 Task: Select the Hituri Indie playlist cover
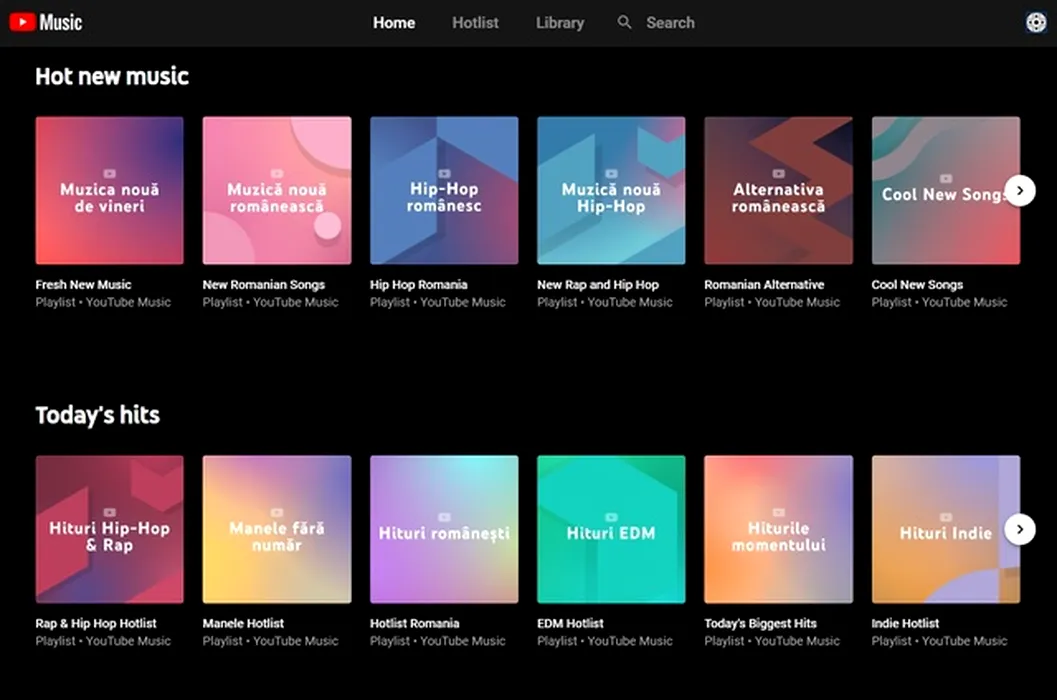(x=945, y=529)
